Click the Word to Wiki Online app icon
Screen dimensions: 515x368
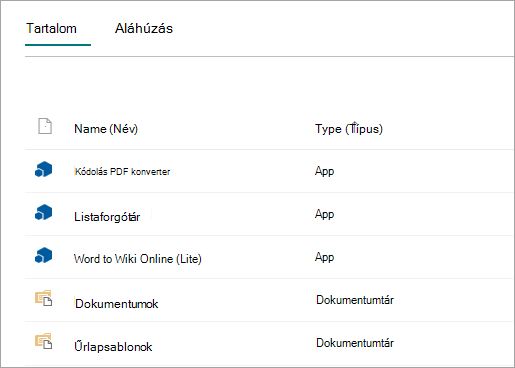(x=44, y=255)
